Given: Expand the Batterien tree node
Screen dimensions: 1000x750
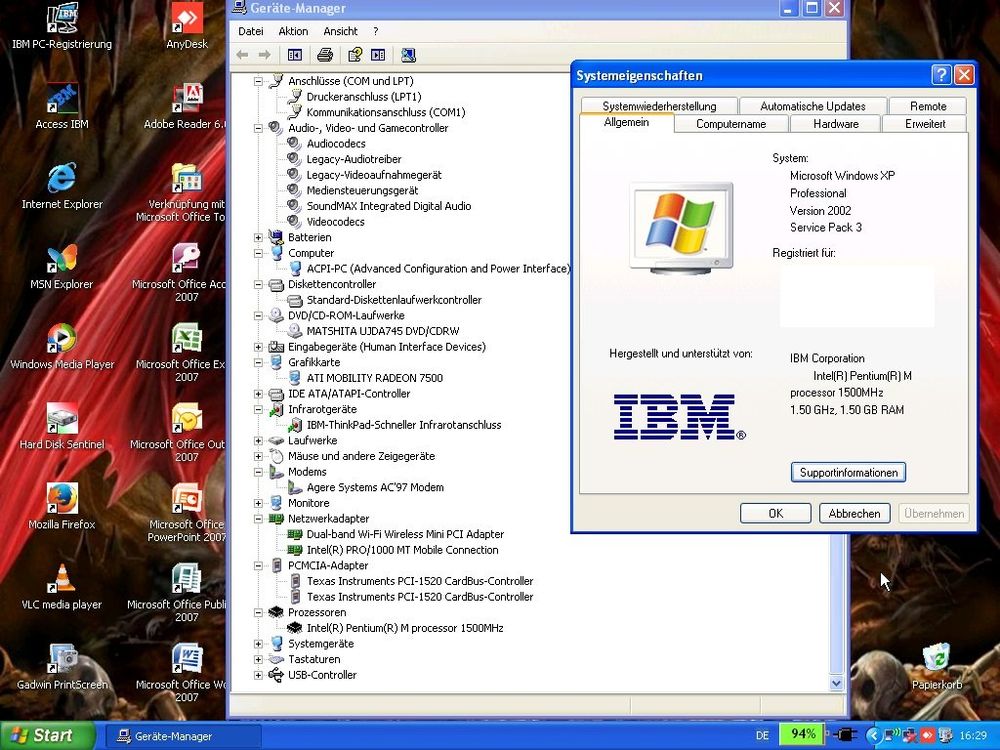Looking at the screenshot, I should click(x=258, y=237).
